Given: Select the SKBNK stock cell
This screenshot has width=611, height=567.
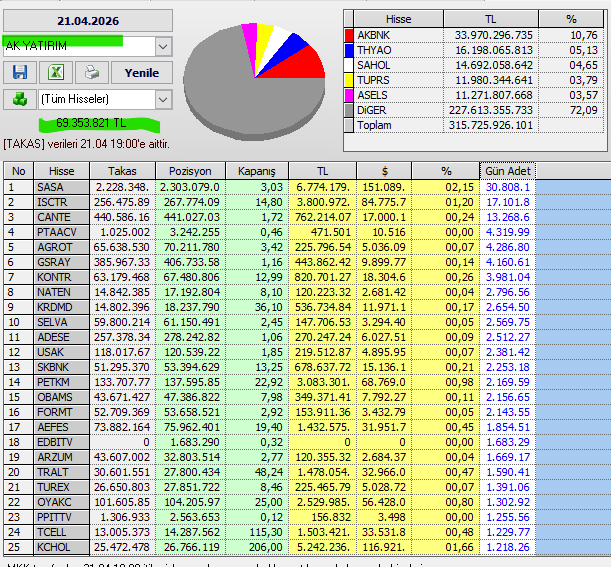Looking at the screenshot, I should pyautogui.click(x=62, y=367).
